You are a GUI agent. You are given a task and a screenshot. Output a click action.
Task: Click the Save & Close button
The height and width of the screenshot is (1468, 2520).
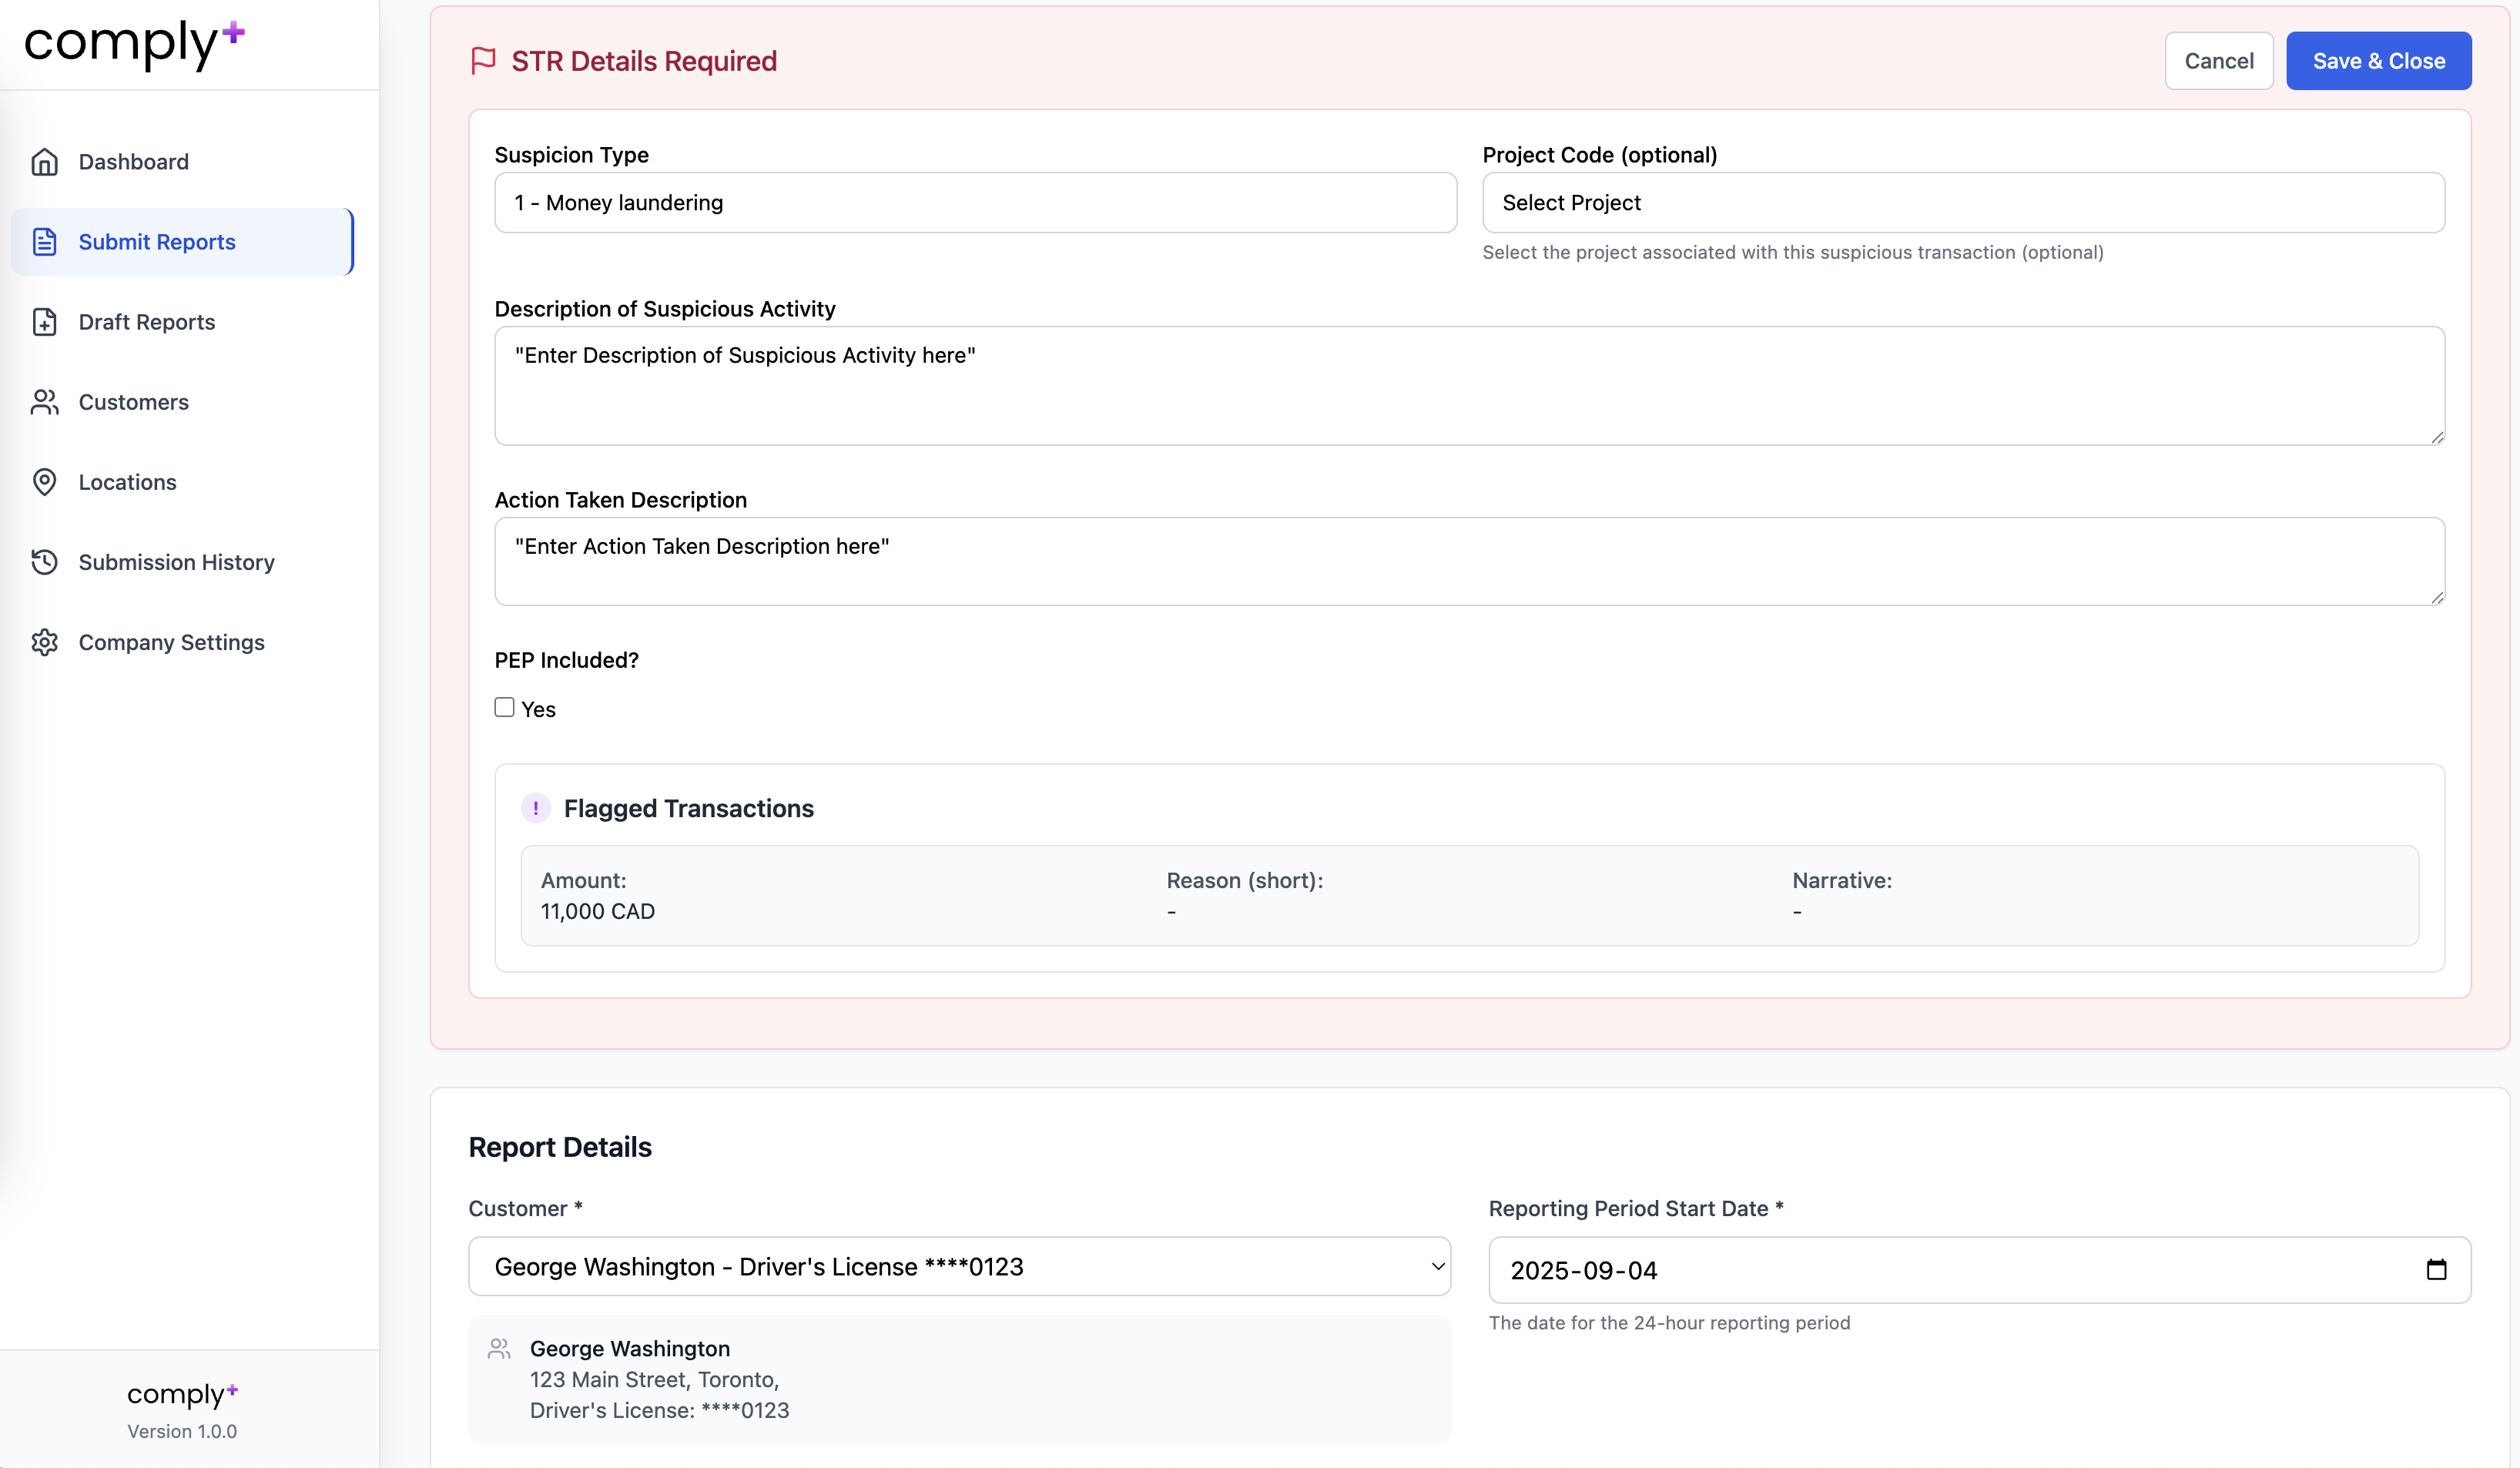pyautogui.click(x=2379, y=60)
